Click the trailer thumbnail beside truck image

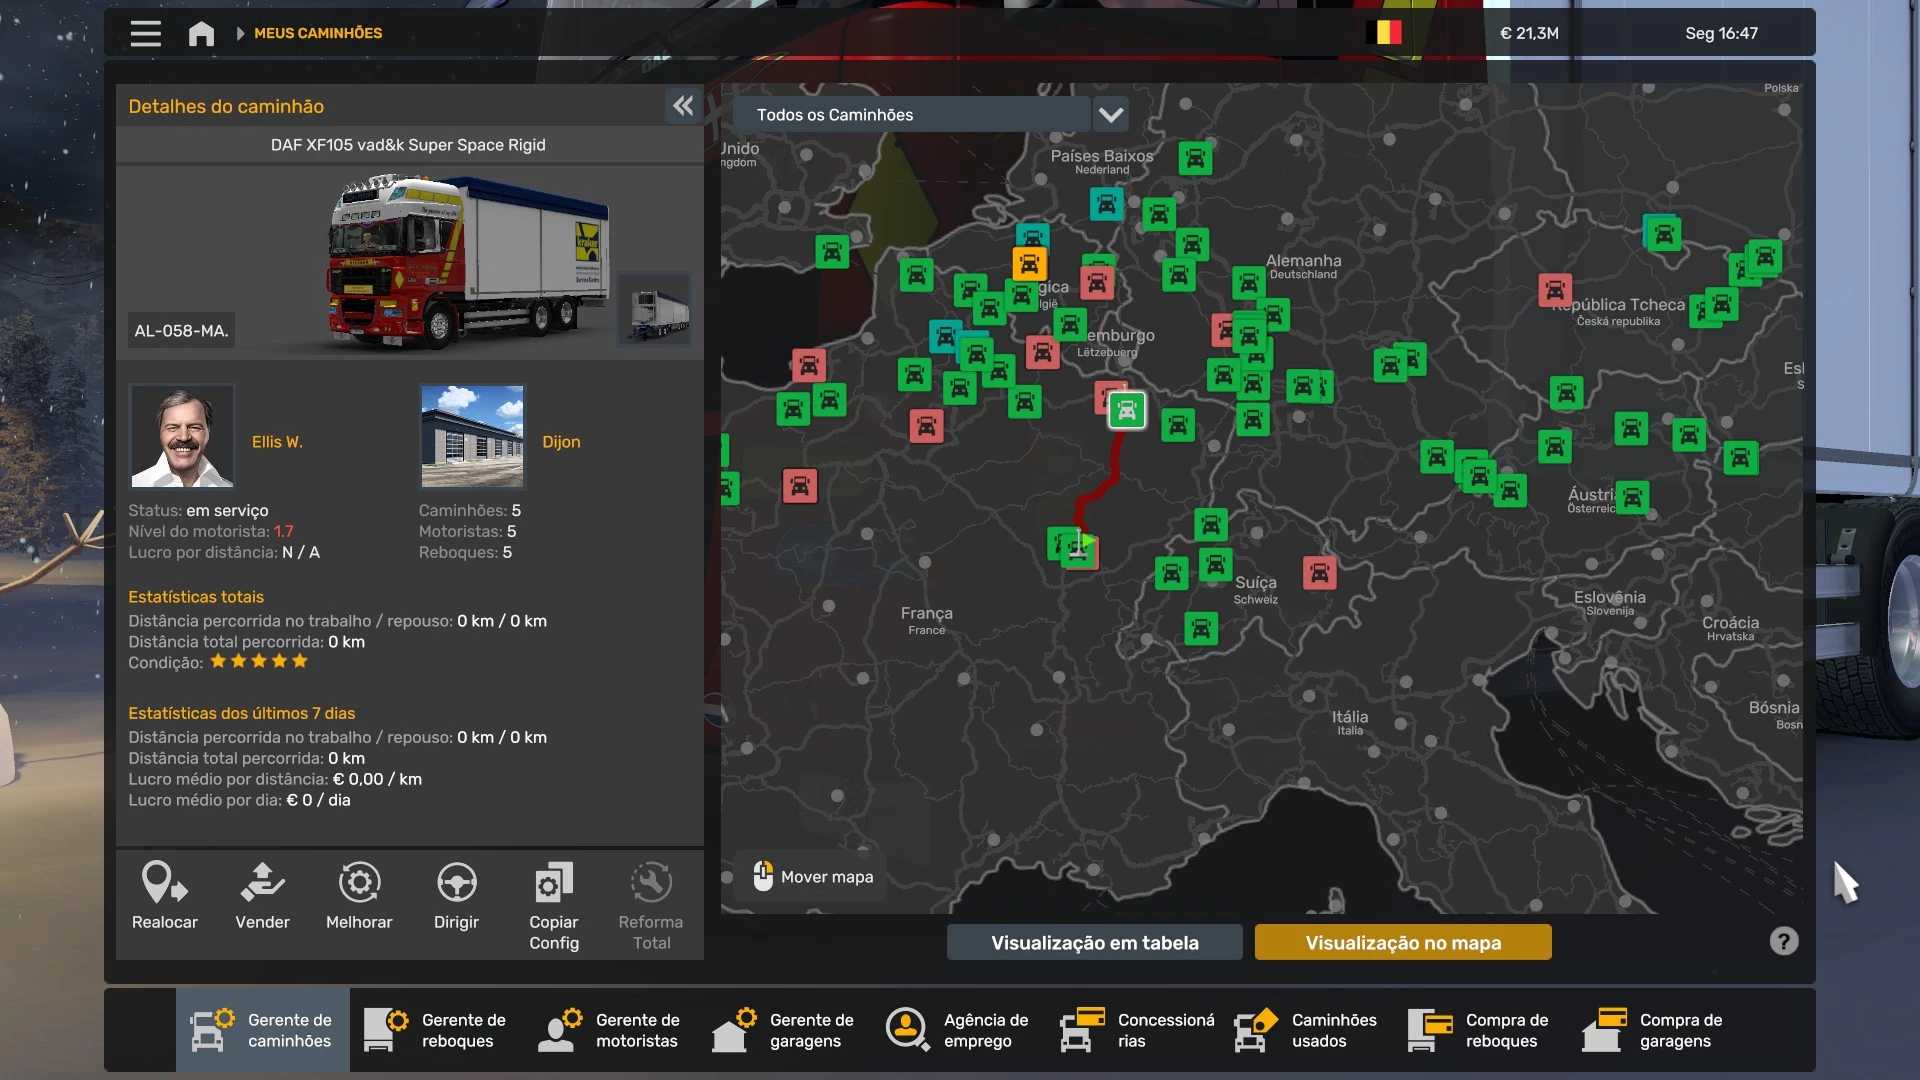[x=655, y=310]
